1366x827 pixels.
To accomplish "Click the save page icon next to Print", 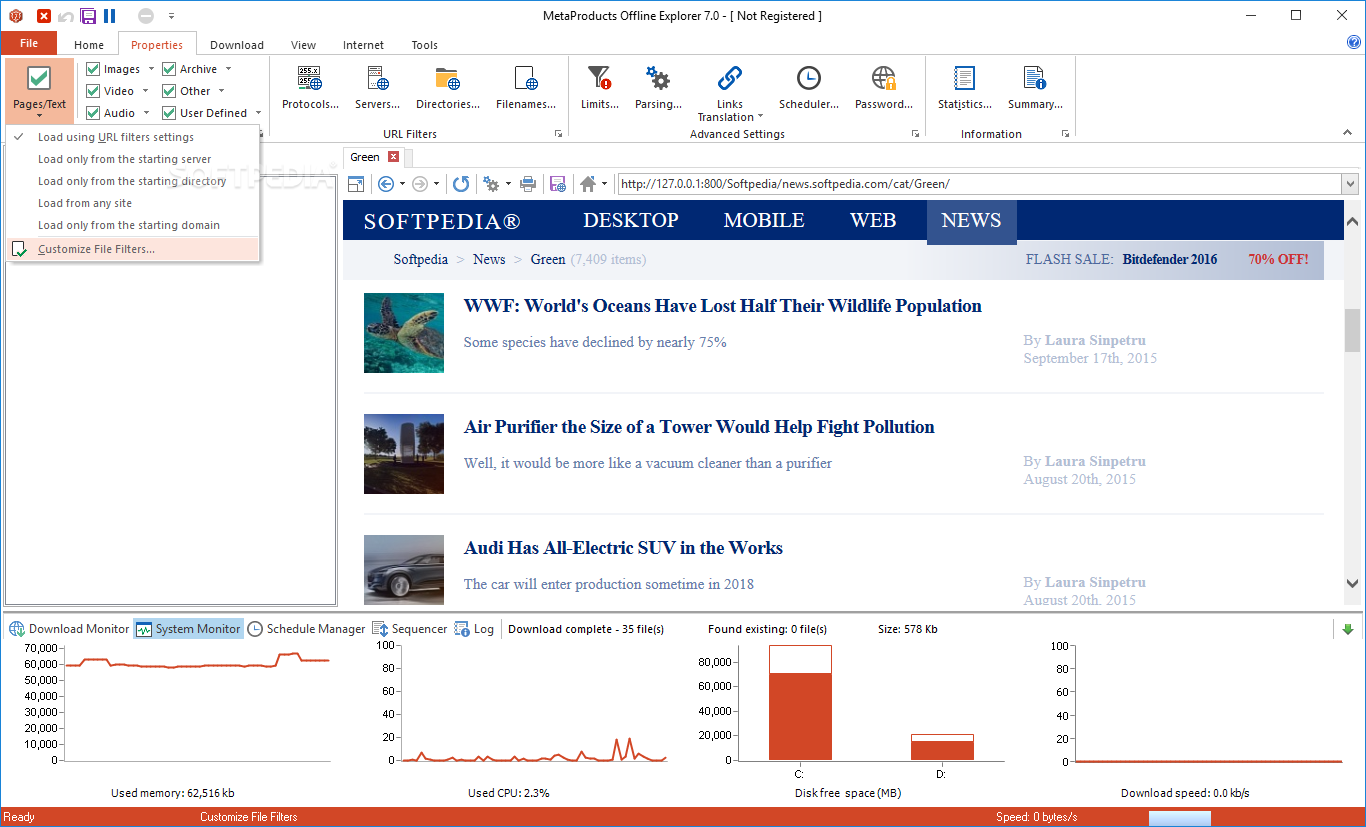I will click(x=558, y=184).
